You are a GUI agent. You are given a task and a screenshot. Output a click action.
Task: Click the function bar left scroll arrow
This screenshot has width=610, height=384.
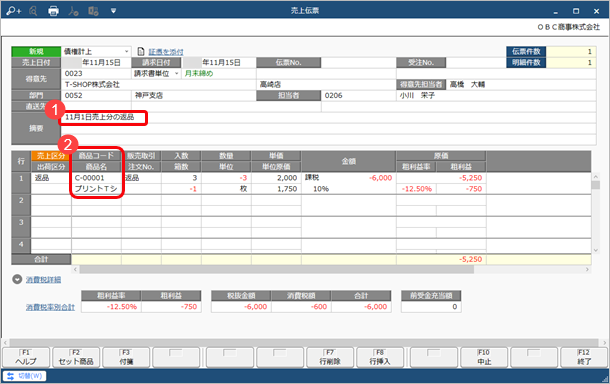pos(5,343)
